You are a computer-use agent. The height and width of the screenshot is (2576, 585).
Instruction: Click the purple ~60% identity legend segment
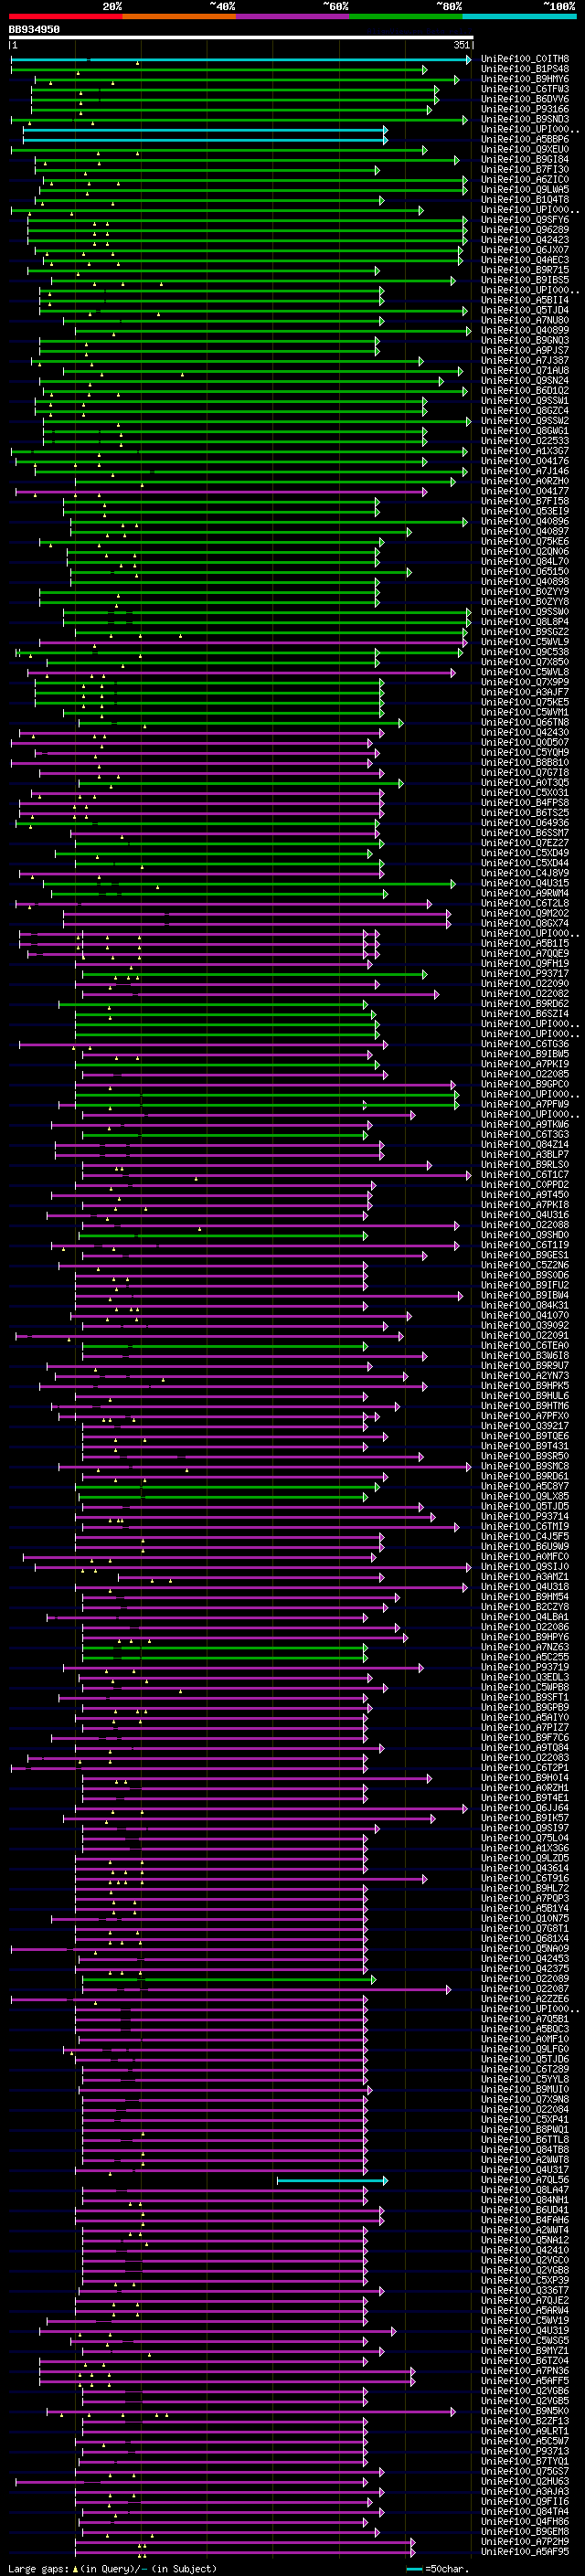(293, 16)
